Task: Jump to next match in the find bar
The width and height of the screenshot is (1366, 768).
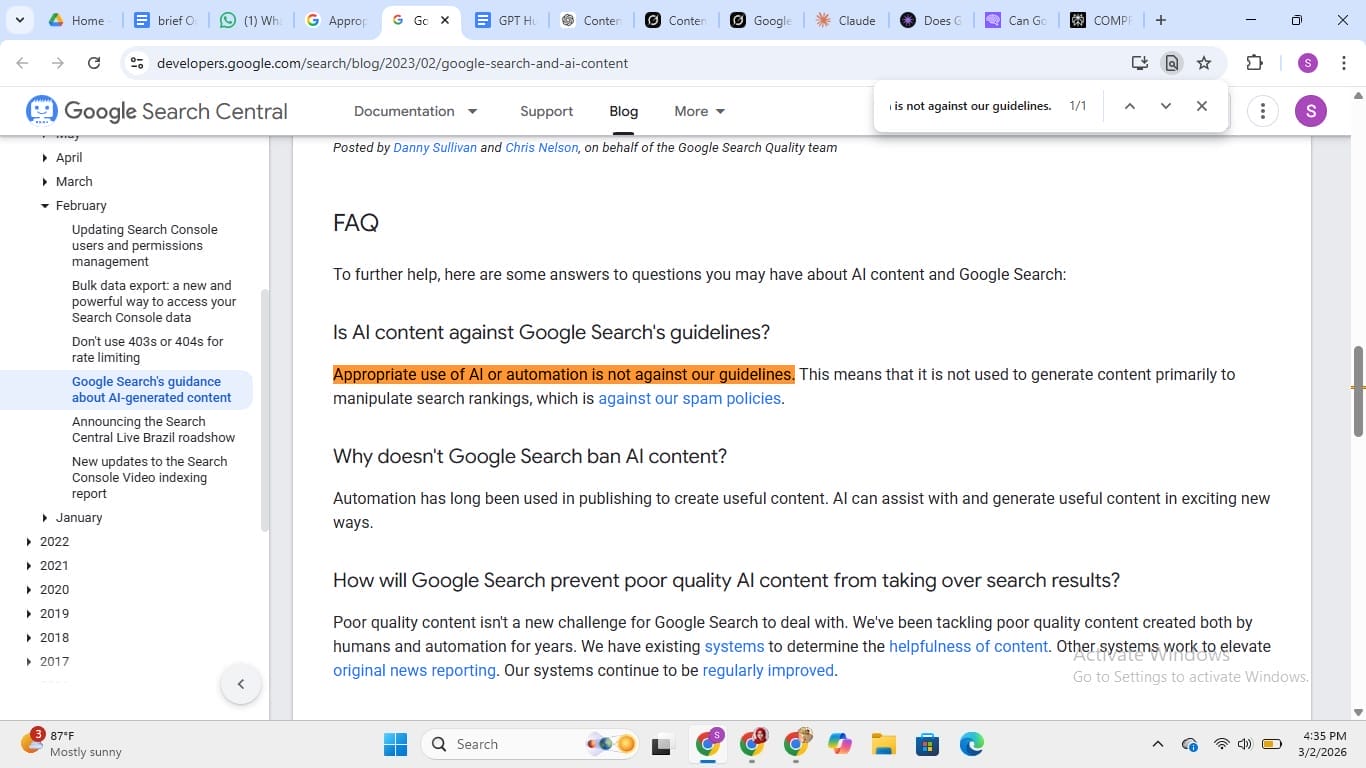Action: [x=1165, y=105]
